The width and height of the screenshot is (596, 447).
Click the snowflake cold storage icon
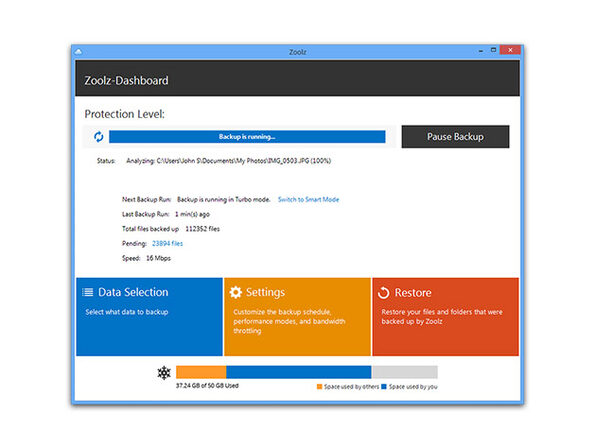pos(164,373)
